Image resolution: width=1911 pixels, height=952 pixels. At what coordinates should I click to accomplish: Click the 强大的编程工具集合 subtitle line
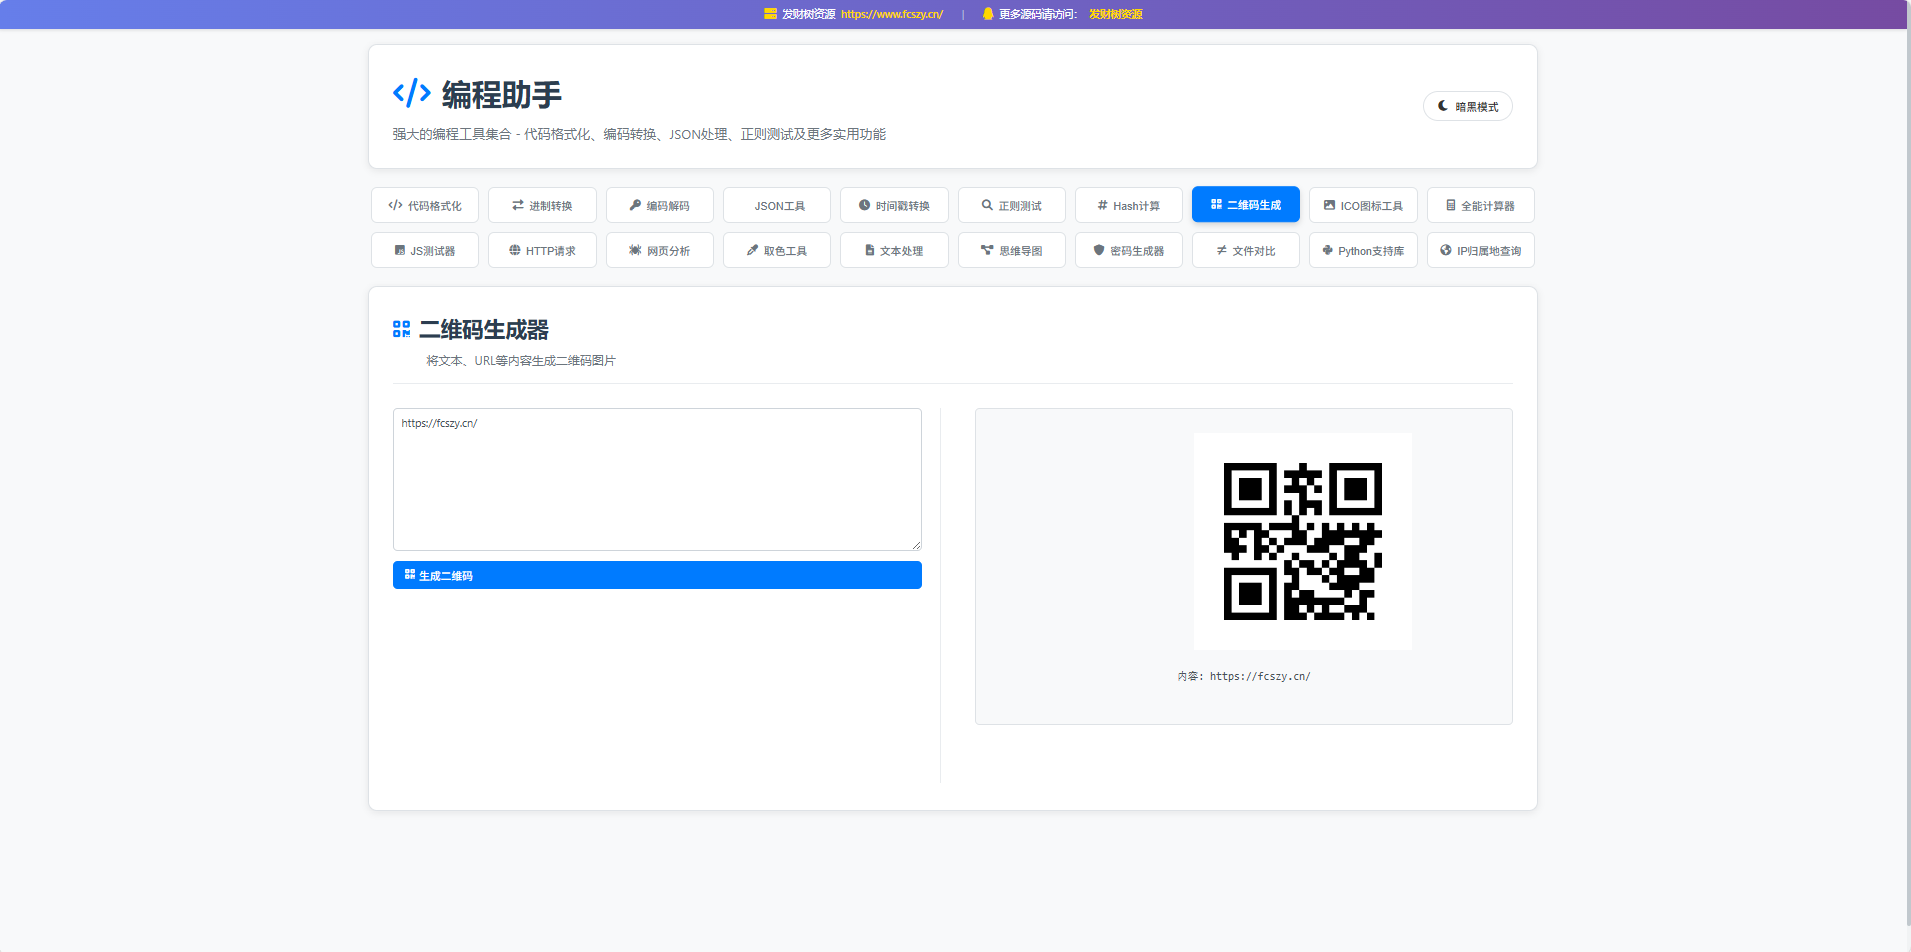[x=639, y=134]
